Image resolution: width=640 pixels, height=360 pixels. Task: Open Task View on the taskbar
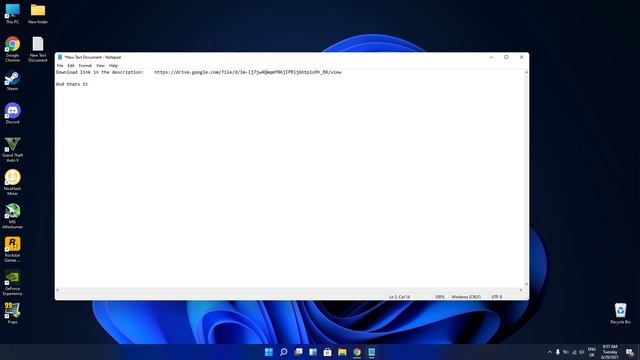pyautogui.click(x=298, y=352)
